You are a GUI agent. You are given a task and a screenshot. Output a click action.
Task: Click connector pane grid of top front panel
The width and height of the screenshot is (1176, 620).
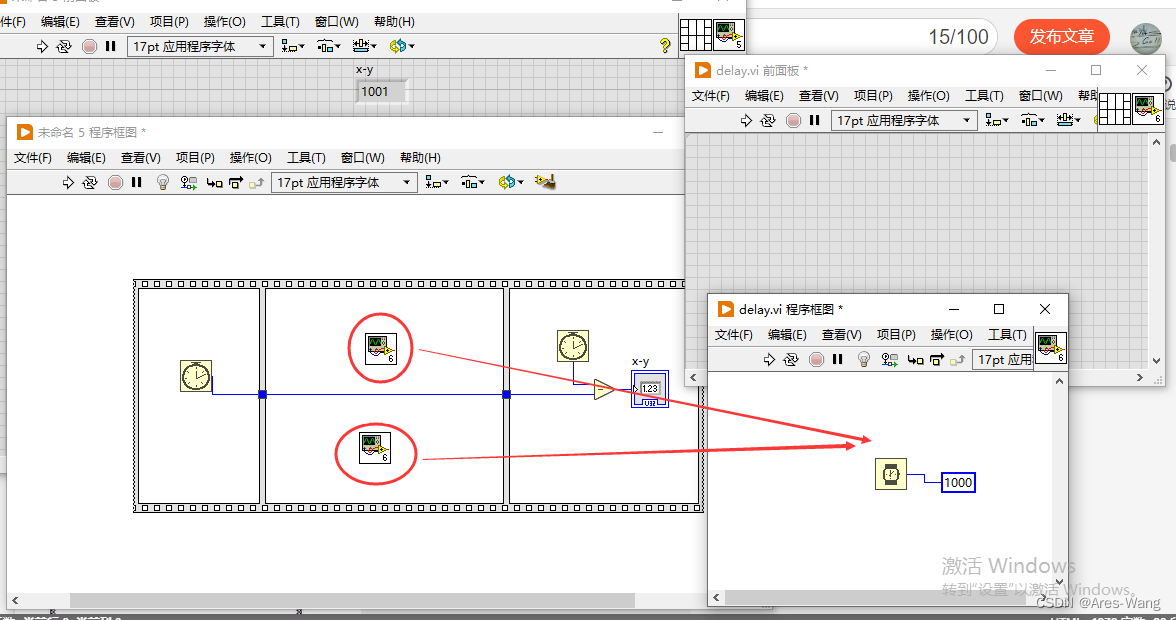(x=695, y=34)
